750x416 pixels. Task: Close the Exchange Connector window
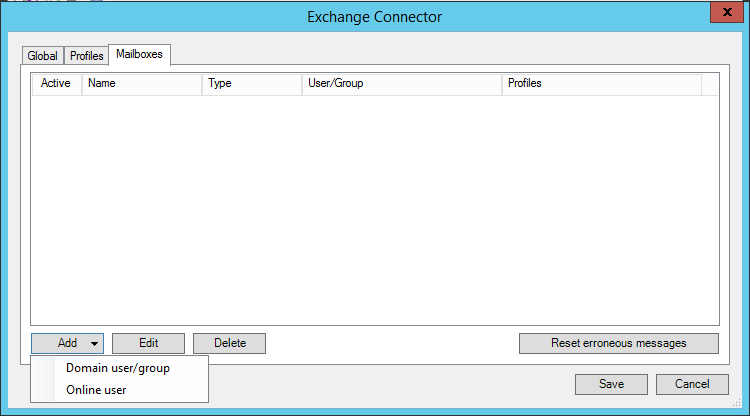point(727,12)
